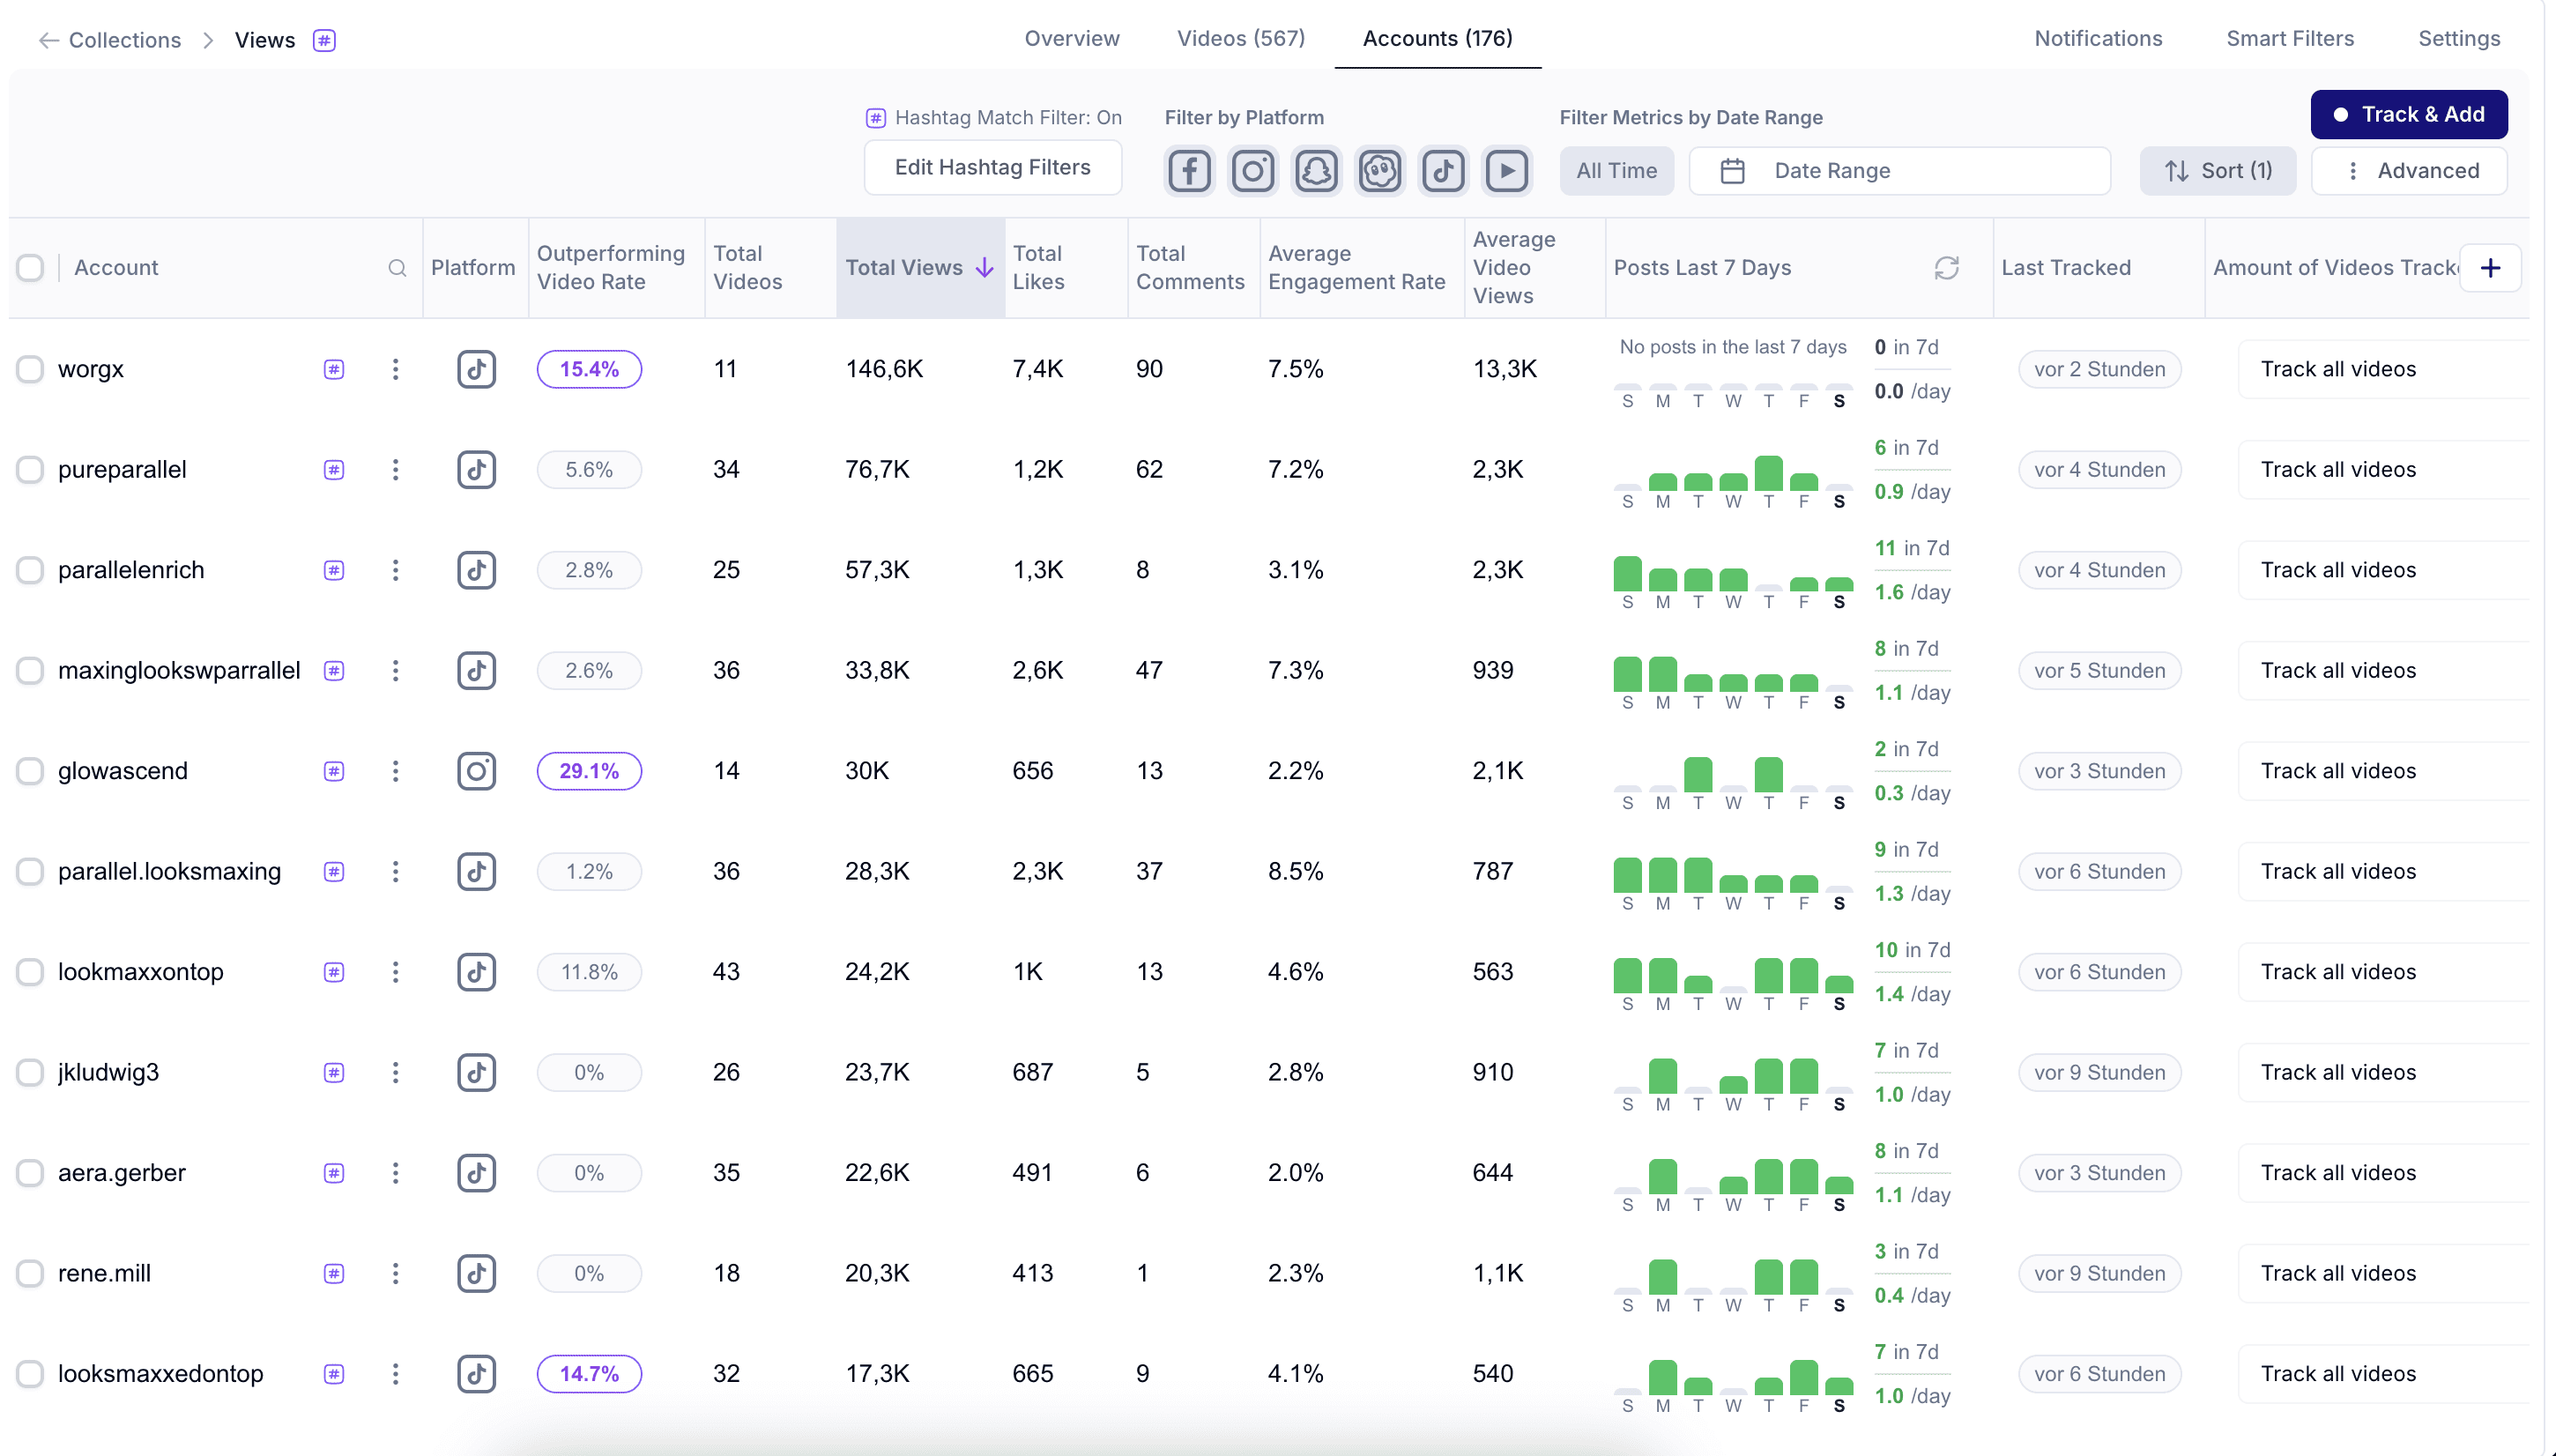This screenshot has width=2556, height=1456.
Task: Open three-dot menu for worgx account
Action: 395,369
